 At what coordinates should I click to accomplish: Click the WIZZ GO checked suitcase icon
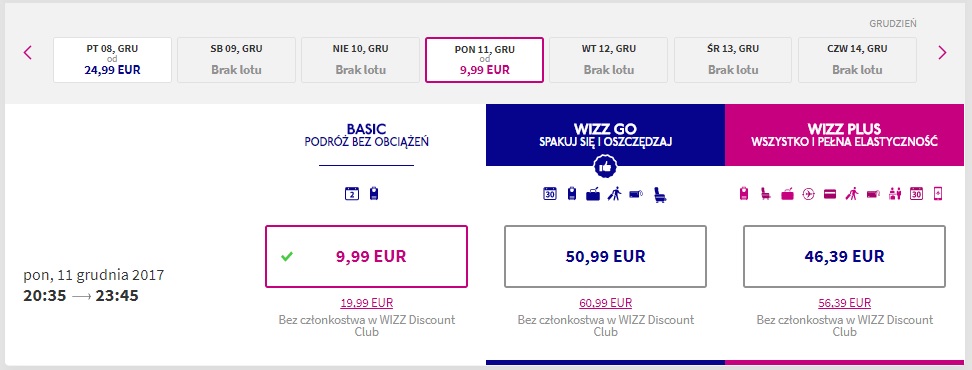(x=593, y=195)
